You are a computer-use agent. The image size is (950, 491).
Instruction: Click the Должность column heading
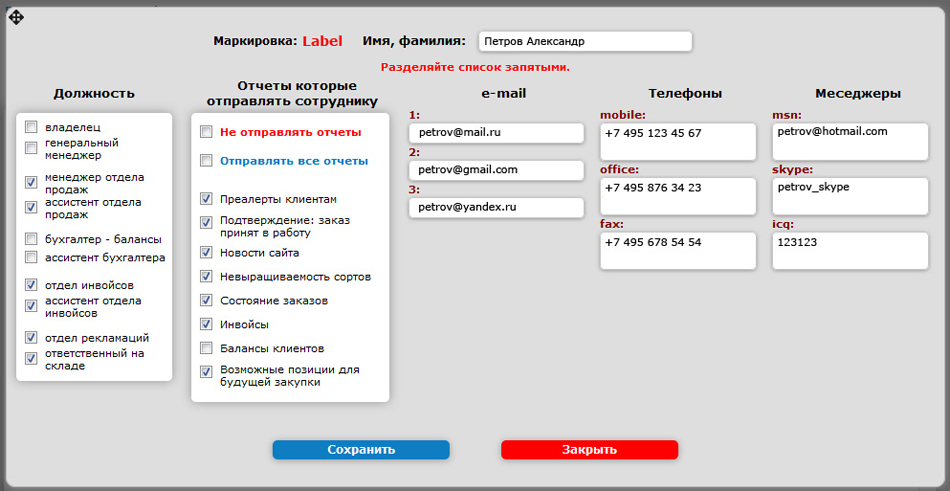[94, 94]
